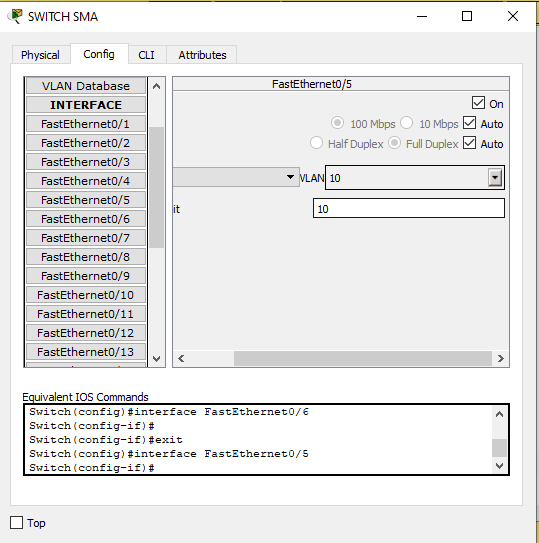Open the VLAN Database settings
Screen dimensions: 539x543
(x=86, y=86)
